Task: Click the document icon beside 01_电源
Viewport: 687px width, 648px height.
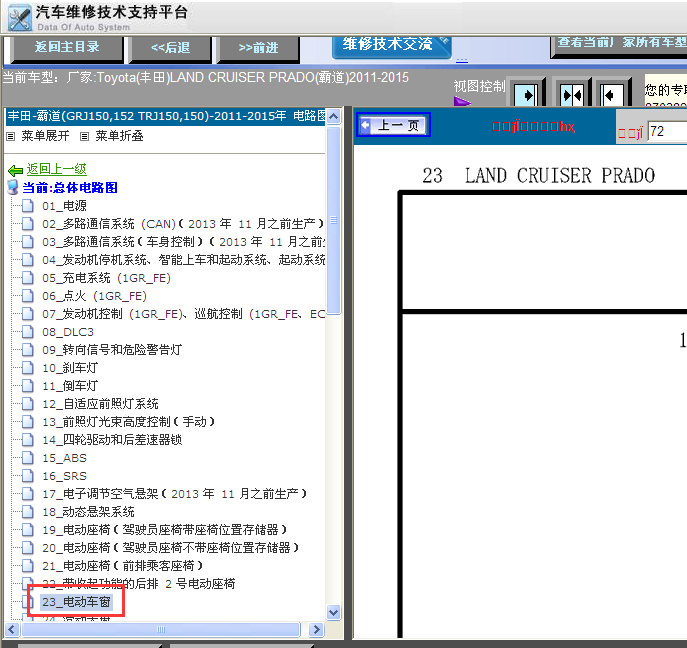Action: (28, 205)
